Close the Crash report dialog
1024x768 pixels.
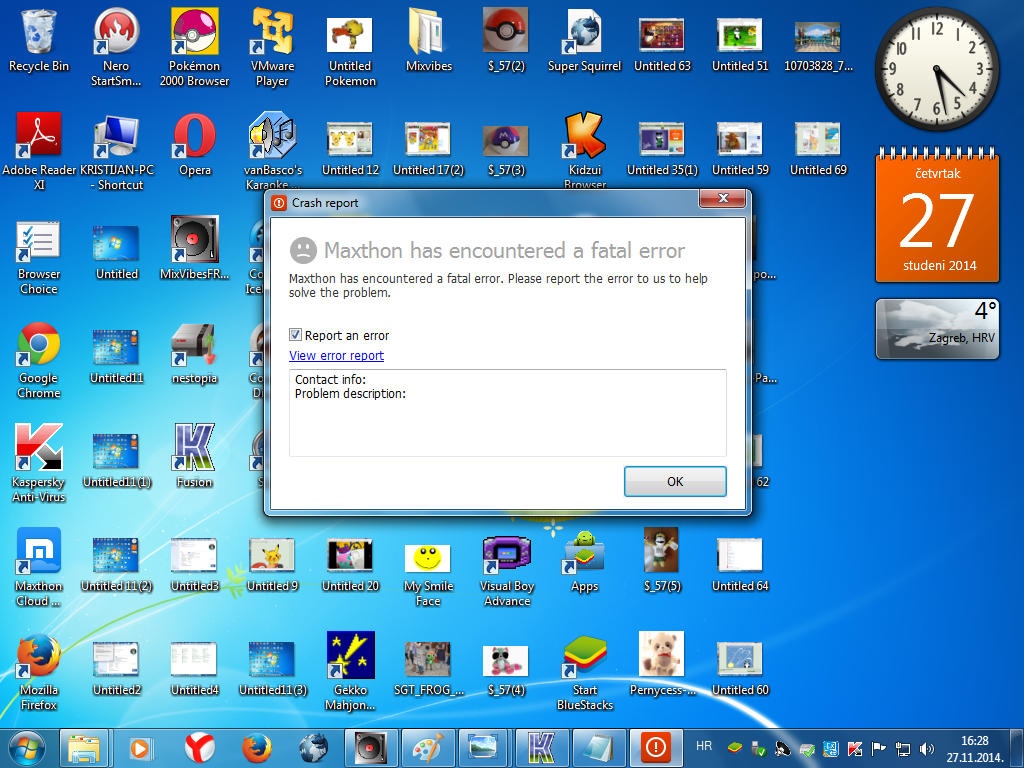722,199
